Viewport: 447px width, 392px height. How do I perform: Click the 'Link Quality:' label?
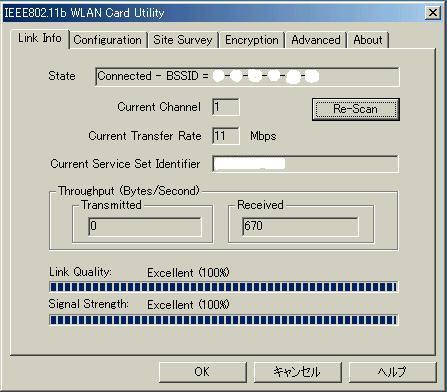80,272
